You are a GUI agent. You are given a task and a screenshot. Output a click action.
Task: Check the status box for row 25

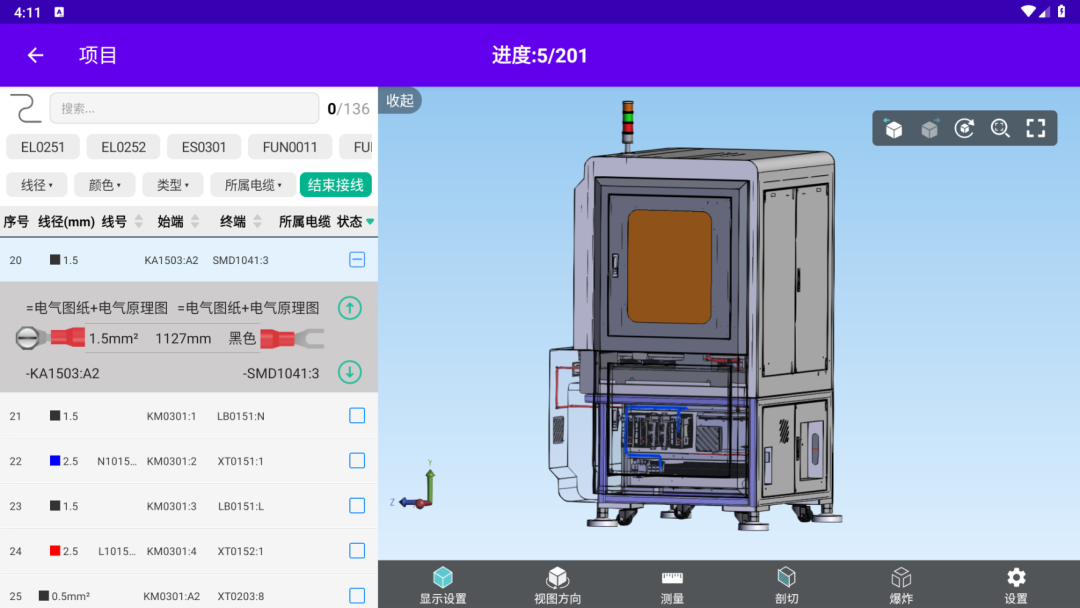click(357, 596)
